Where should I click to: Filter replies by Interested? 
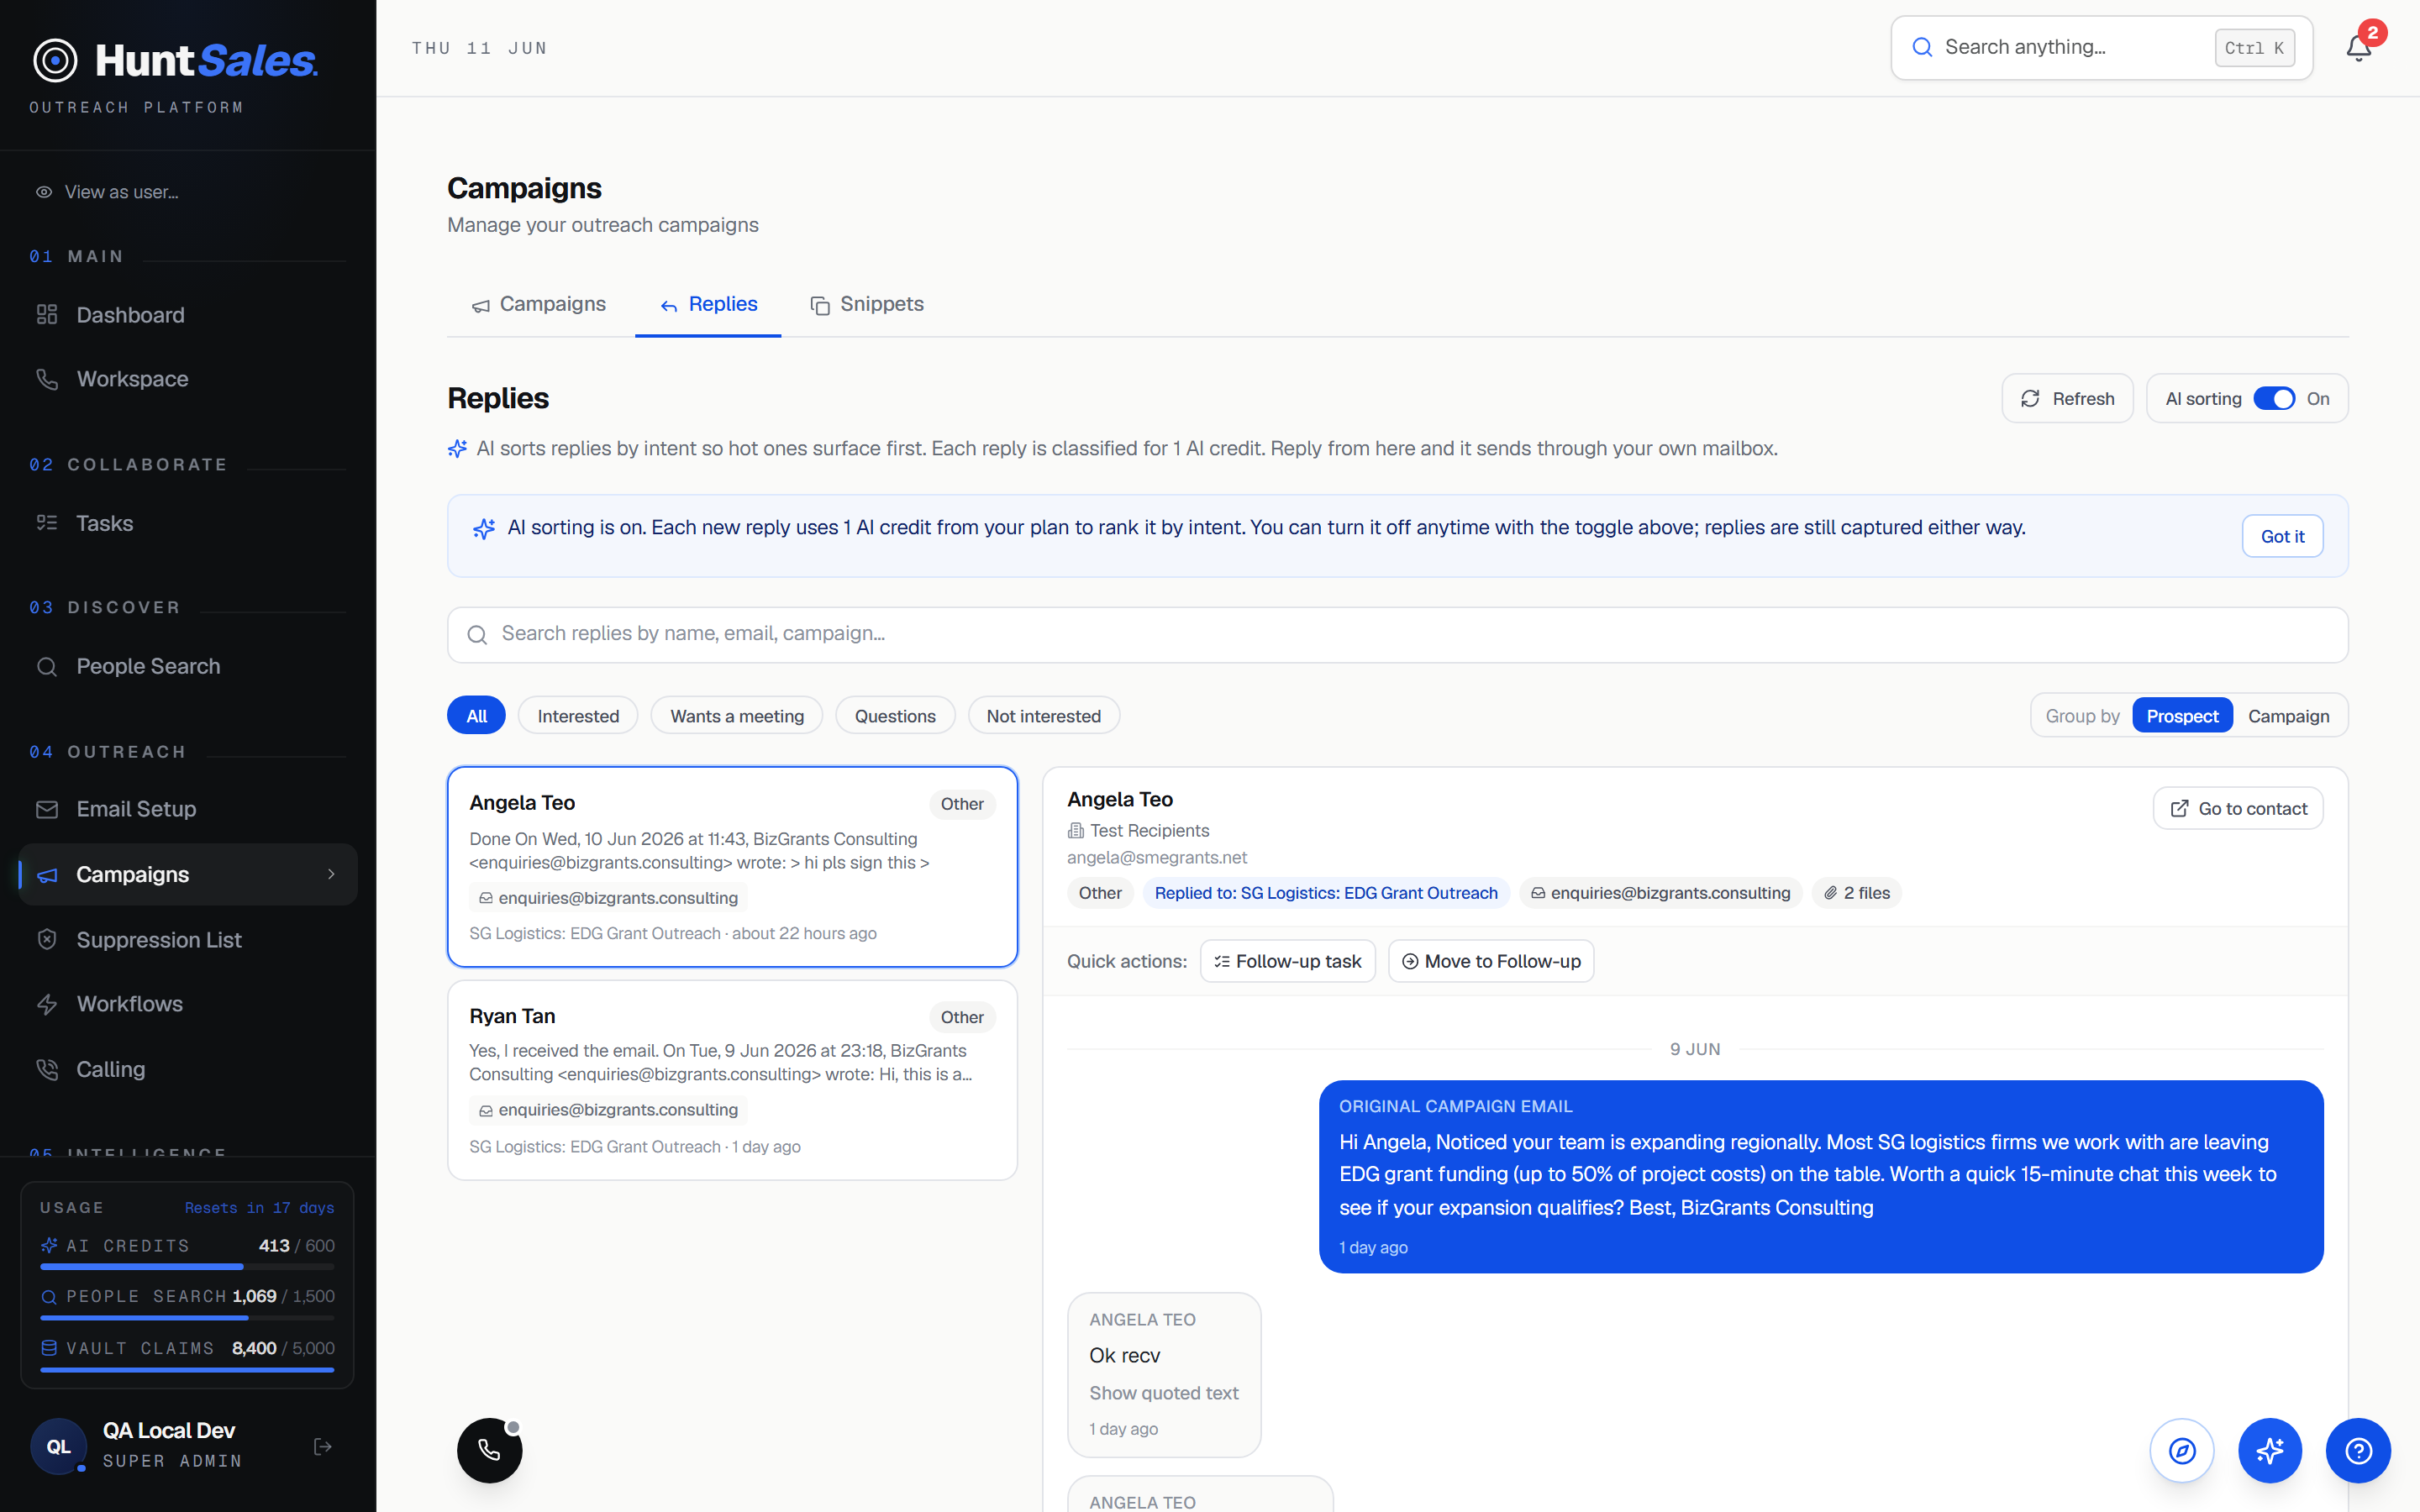coord(578,716)
